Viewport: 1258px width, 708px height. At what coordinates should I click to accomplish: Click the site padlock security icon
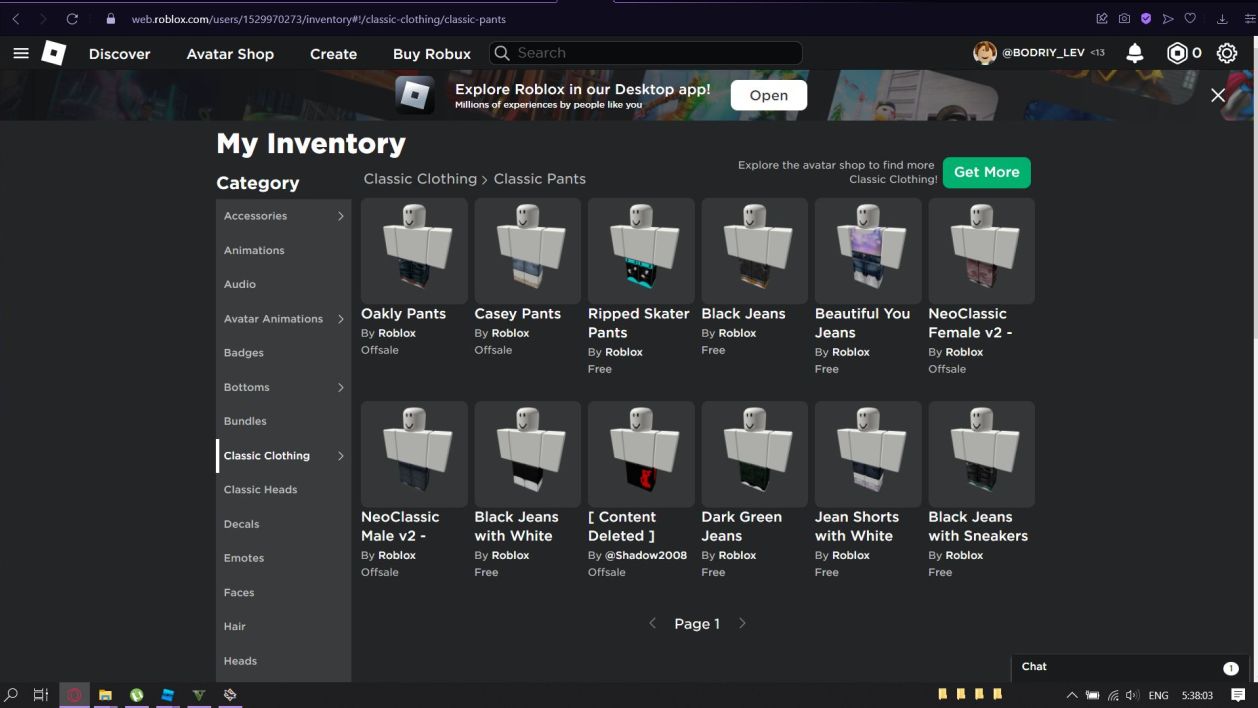(x=111, y=19)
